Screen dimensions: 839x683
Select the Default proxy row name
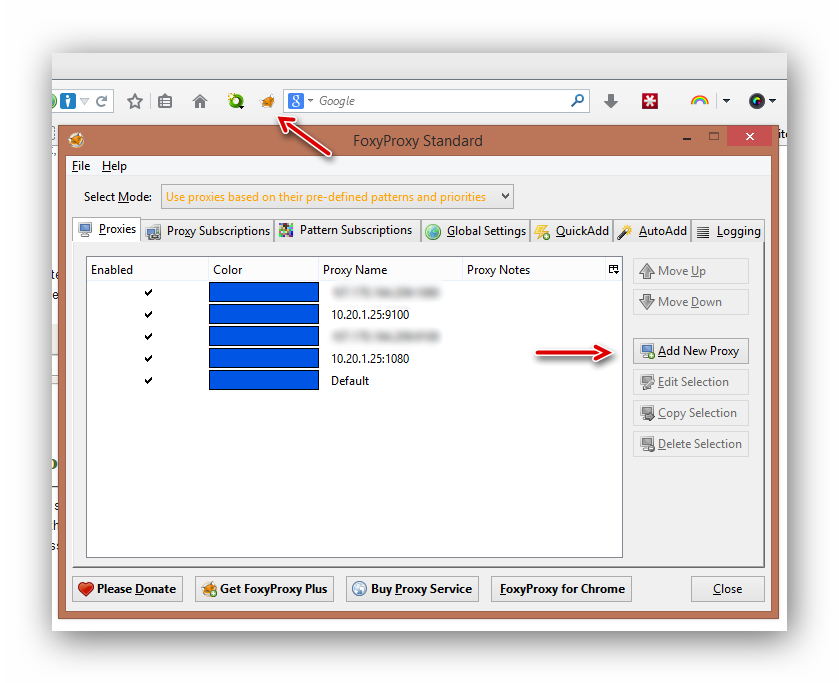pos(350,381)
